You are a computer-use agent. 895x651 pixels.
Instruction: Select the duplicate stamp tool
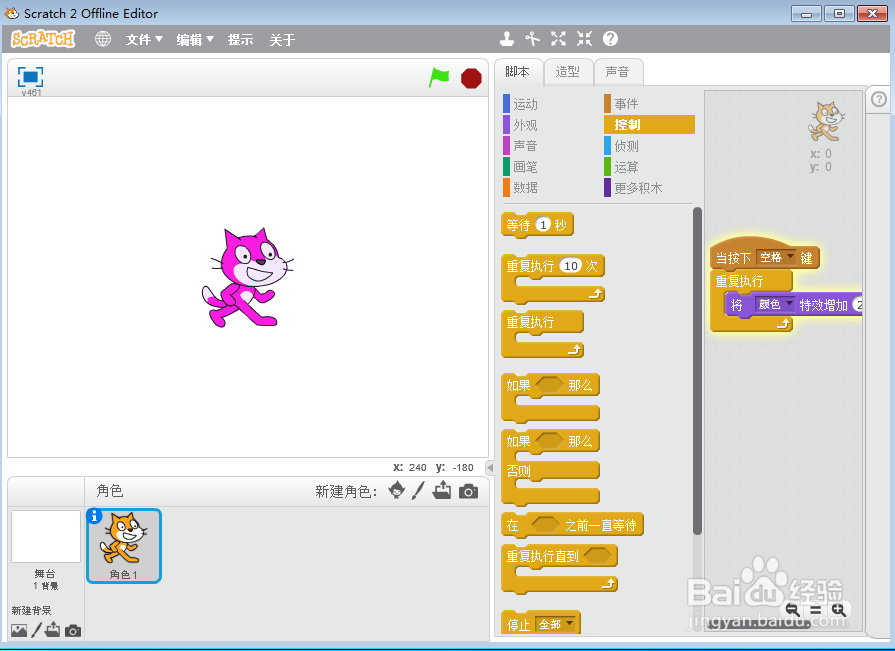pos(506,39)
